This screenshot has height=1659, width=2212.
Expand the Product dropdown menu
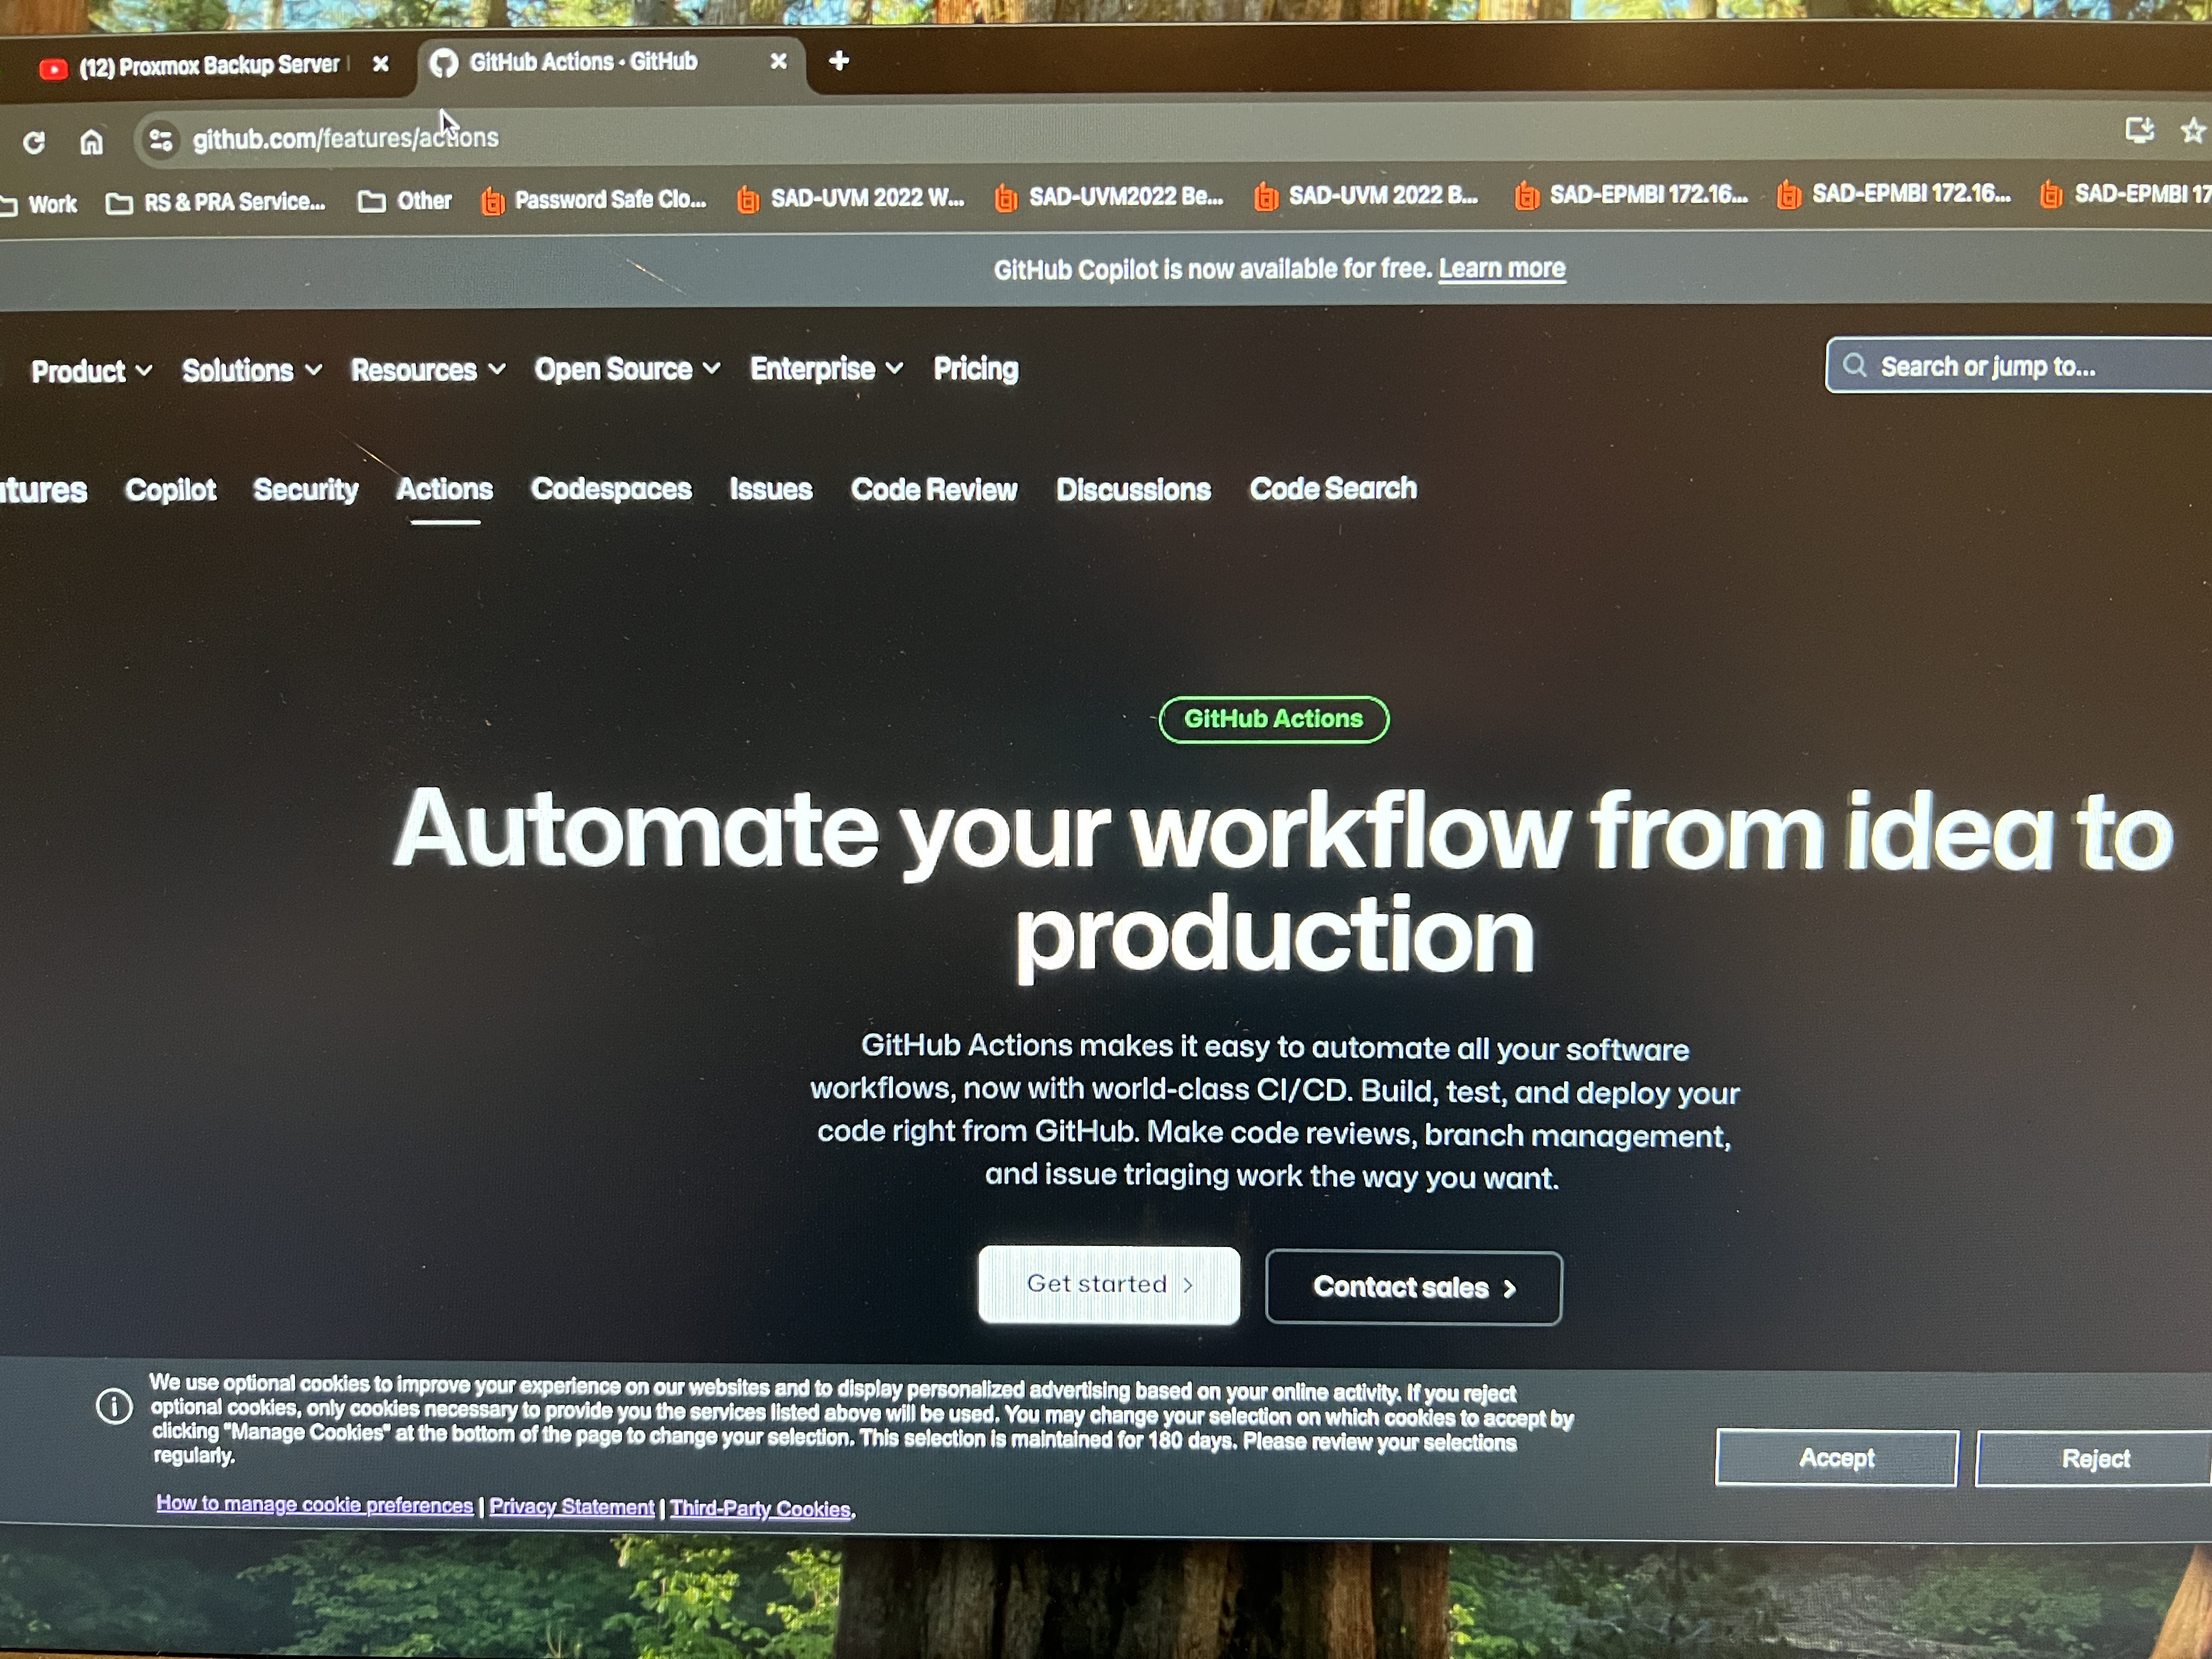coord(91,371)
